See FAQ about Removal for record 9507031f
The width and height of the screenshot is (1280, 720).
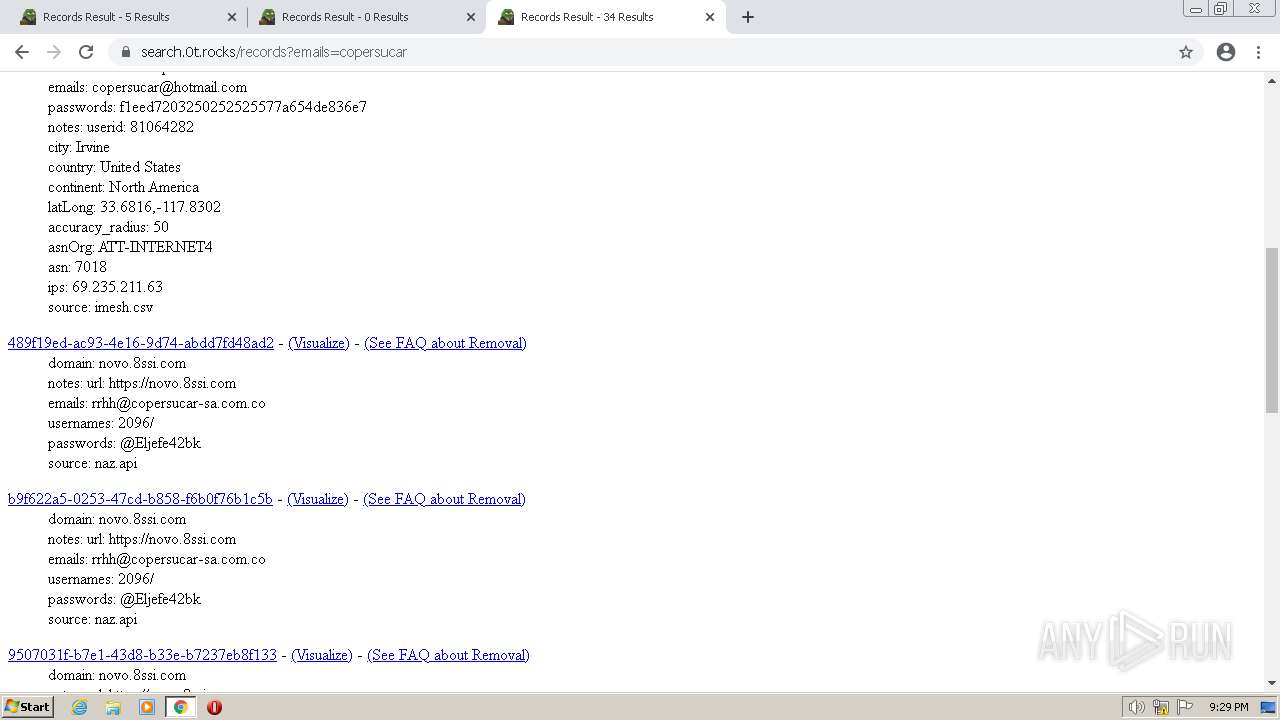pos(448,655)
